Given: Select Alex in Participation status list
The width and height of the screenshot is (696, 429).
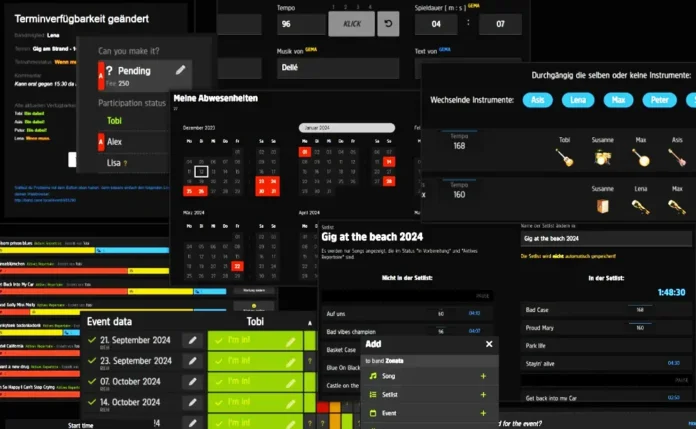Looking at the screenshot, I should click(x=114, y=142).
